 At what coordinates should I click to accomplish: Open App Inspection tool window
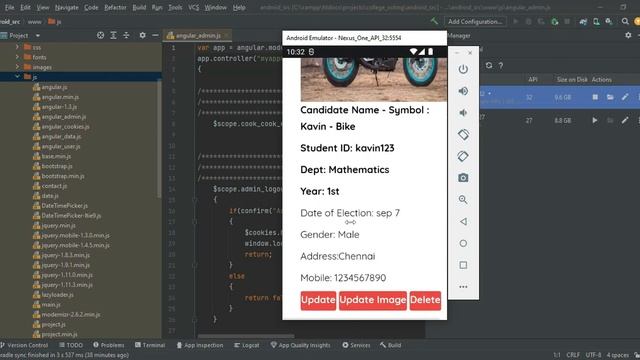(200, 345)
